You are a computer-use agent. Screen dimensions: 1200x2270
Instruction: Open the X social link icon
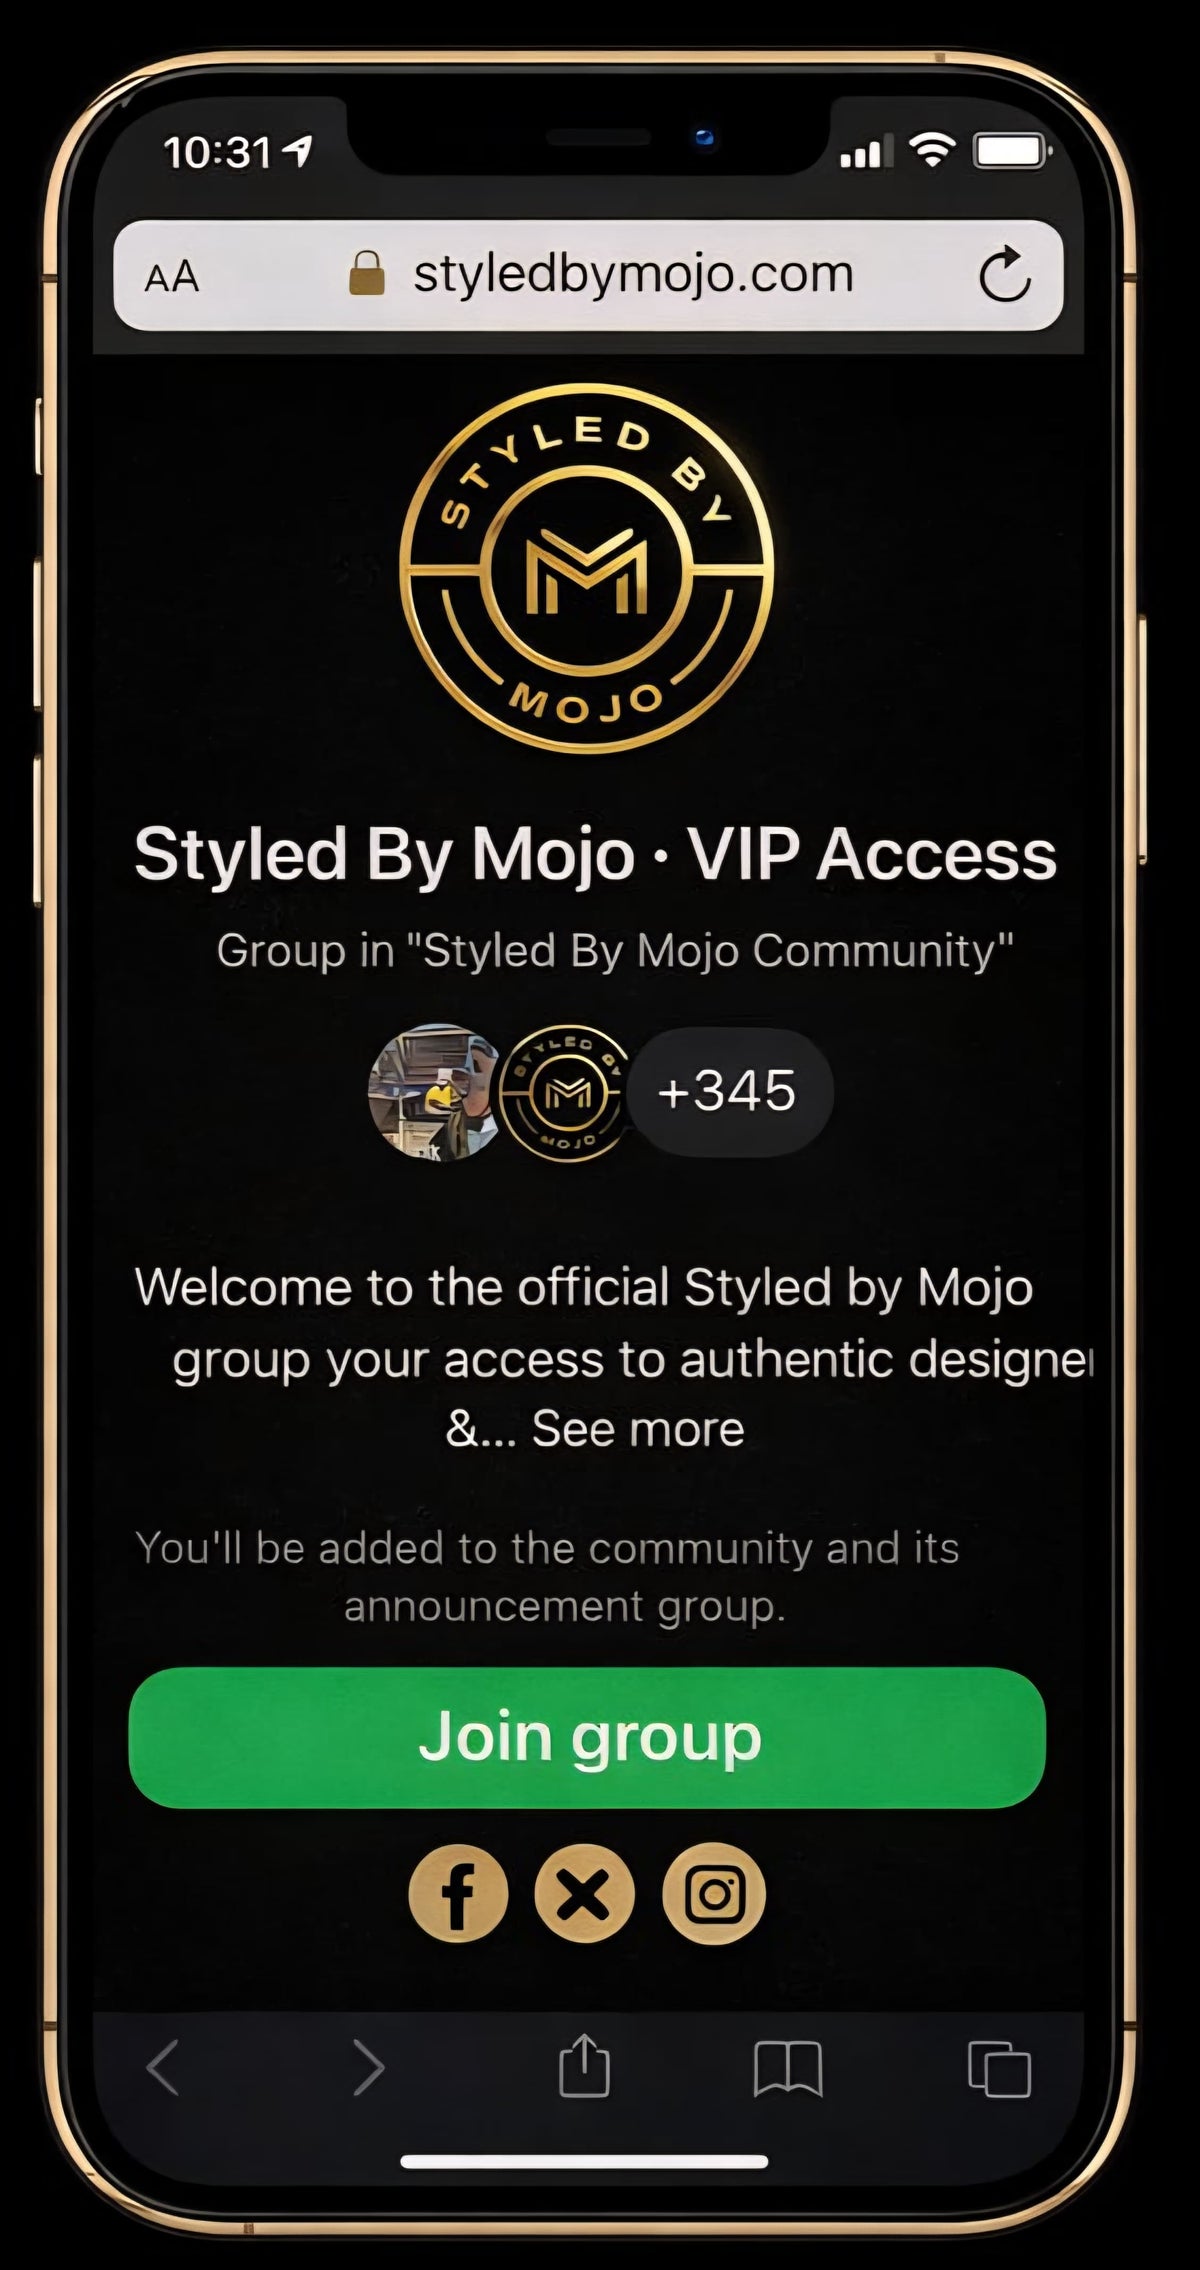point(585,1893)
